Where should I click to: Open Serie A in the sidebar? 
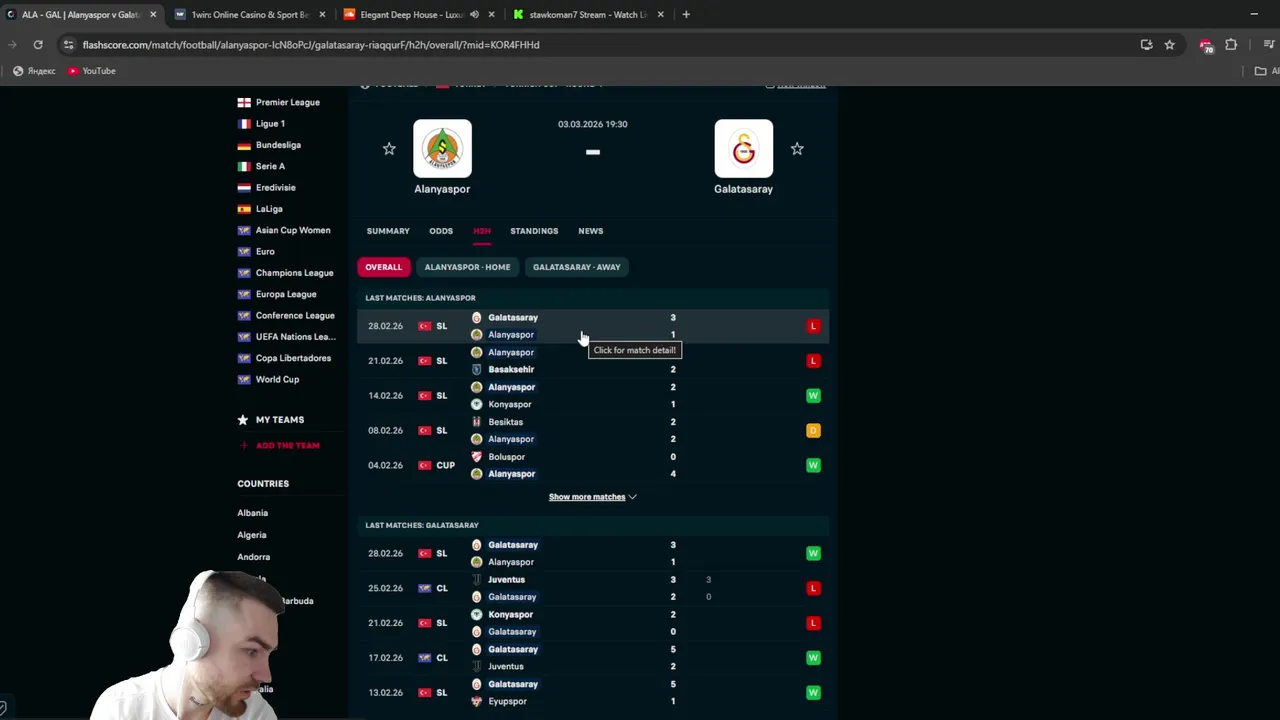click(270, 166)
